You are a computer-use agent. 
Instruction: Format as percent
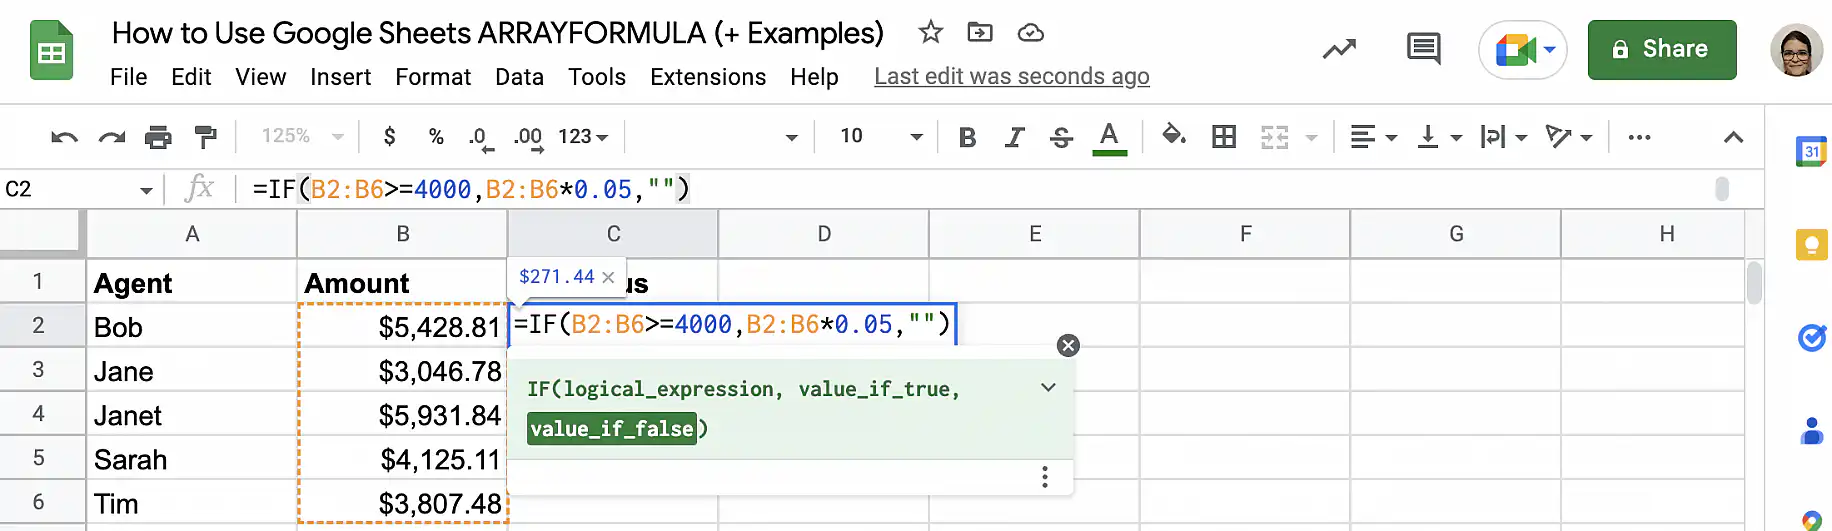436,136
